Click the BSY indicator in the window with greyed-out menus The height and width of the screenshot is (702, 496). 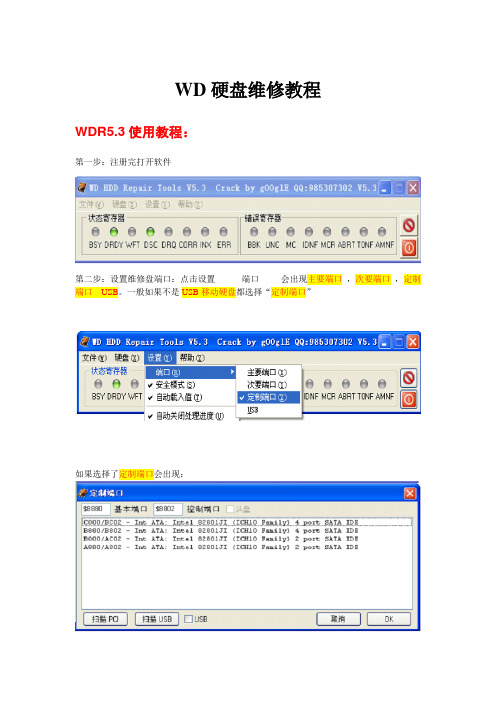point(95,232)
